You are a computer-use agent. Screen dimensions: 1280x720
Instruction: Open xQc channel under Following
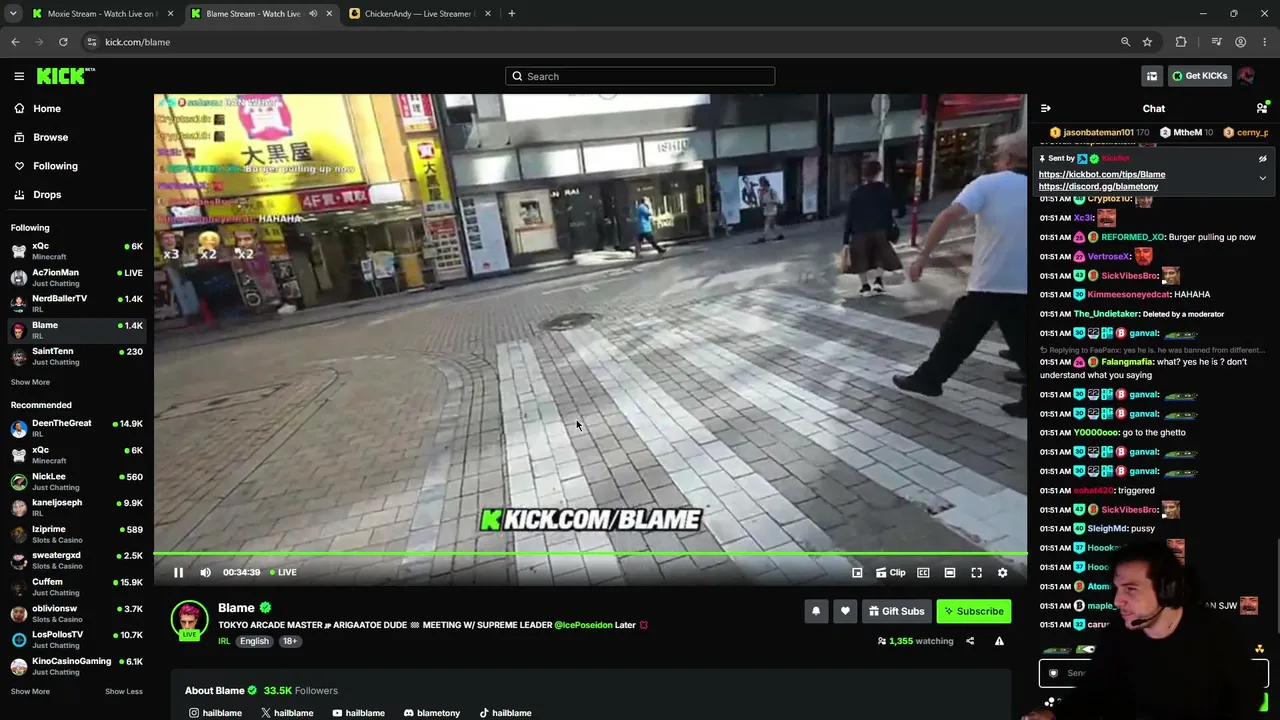(x=77, y=250)
